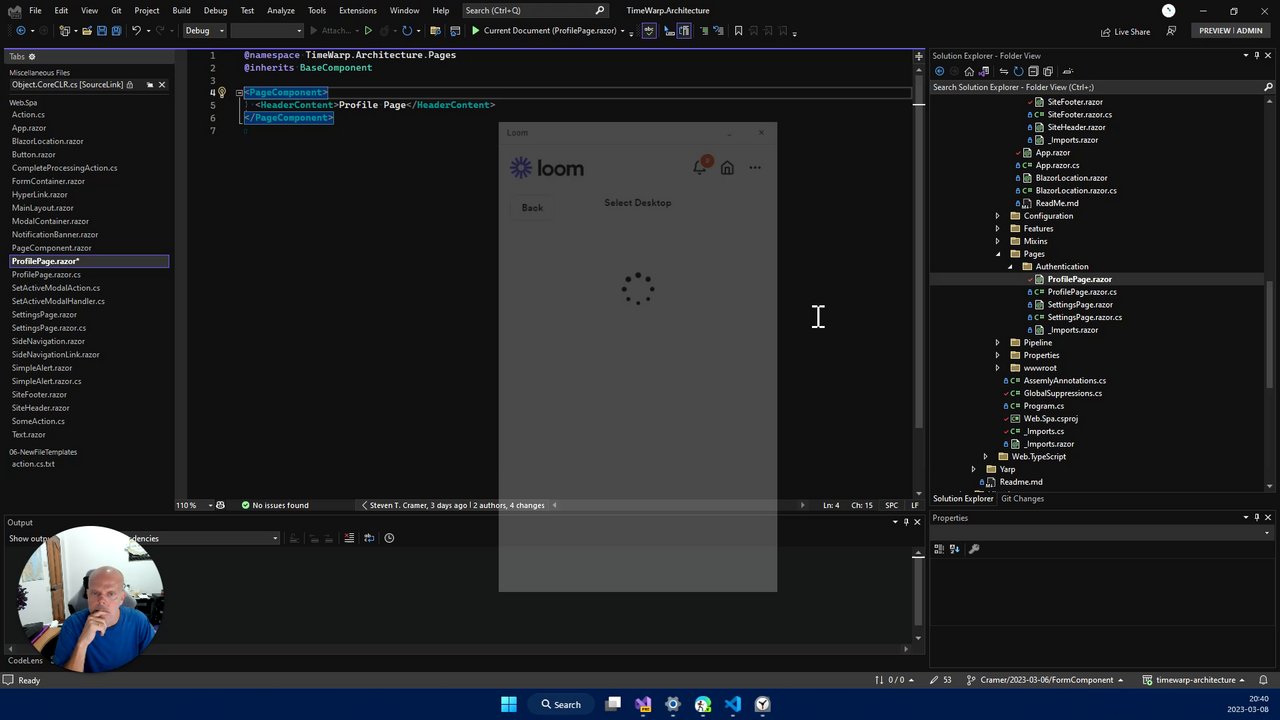Open the Loom notifications bell
Viewport: 1280px width, 720px height.
click(700, 167)
